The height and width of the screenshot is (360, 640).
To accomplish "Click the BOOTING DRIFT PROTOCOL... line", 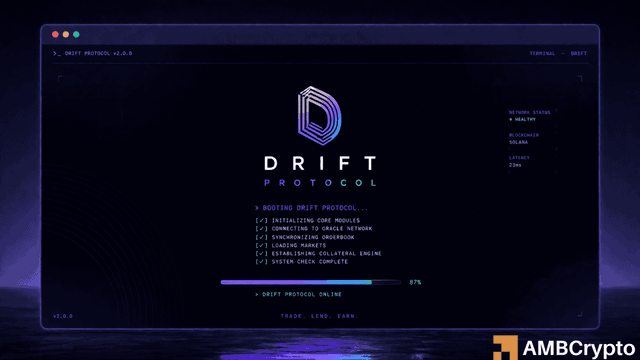I will click(x=311, y=208).
